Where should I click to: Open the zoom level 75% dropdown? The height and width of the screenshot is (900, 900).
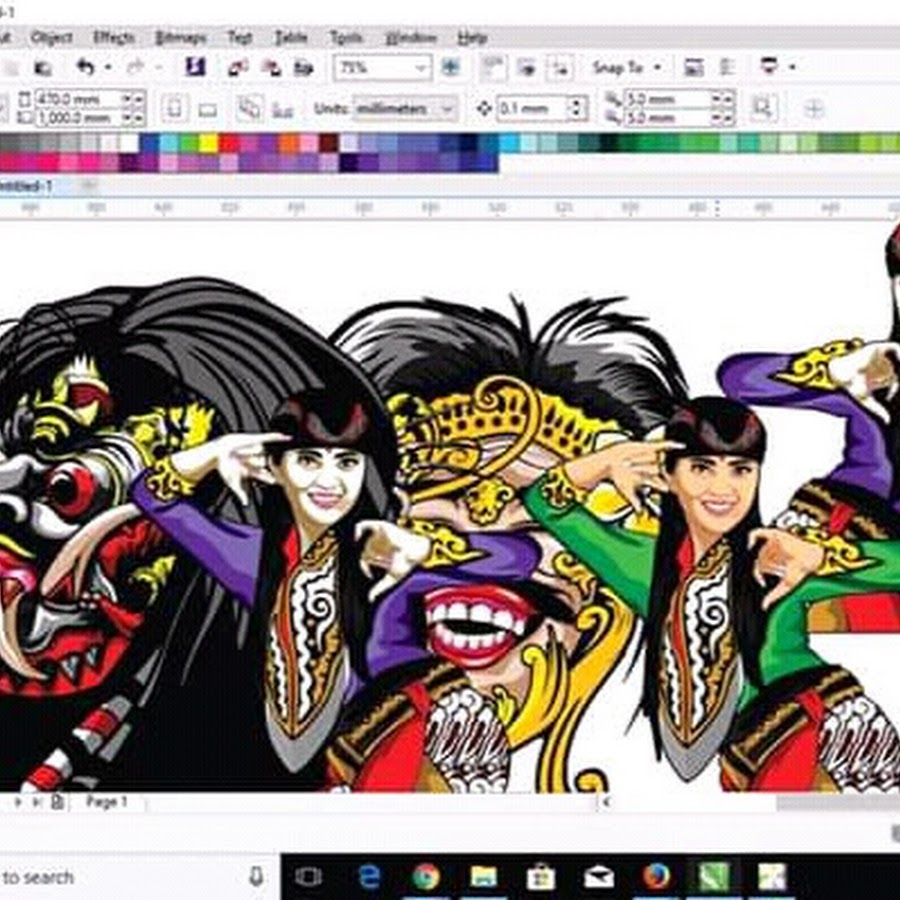(421, 68)
